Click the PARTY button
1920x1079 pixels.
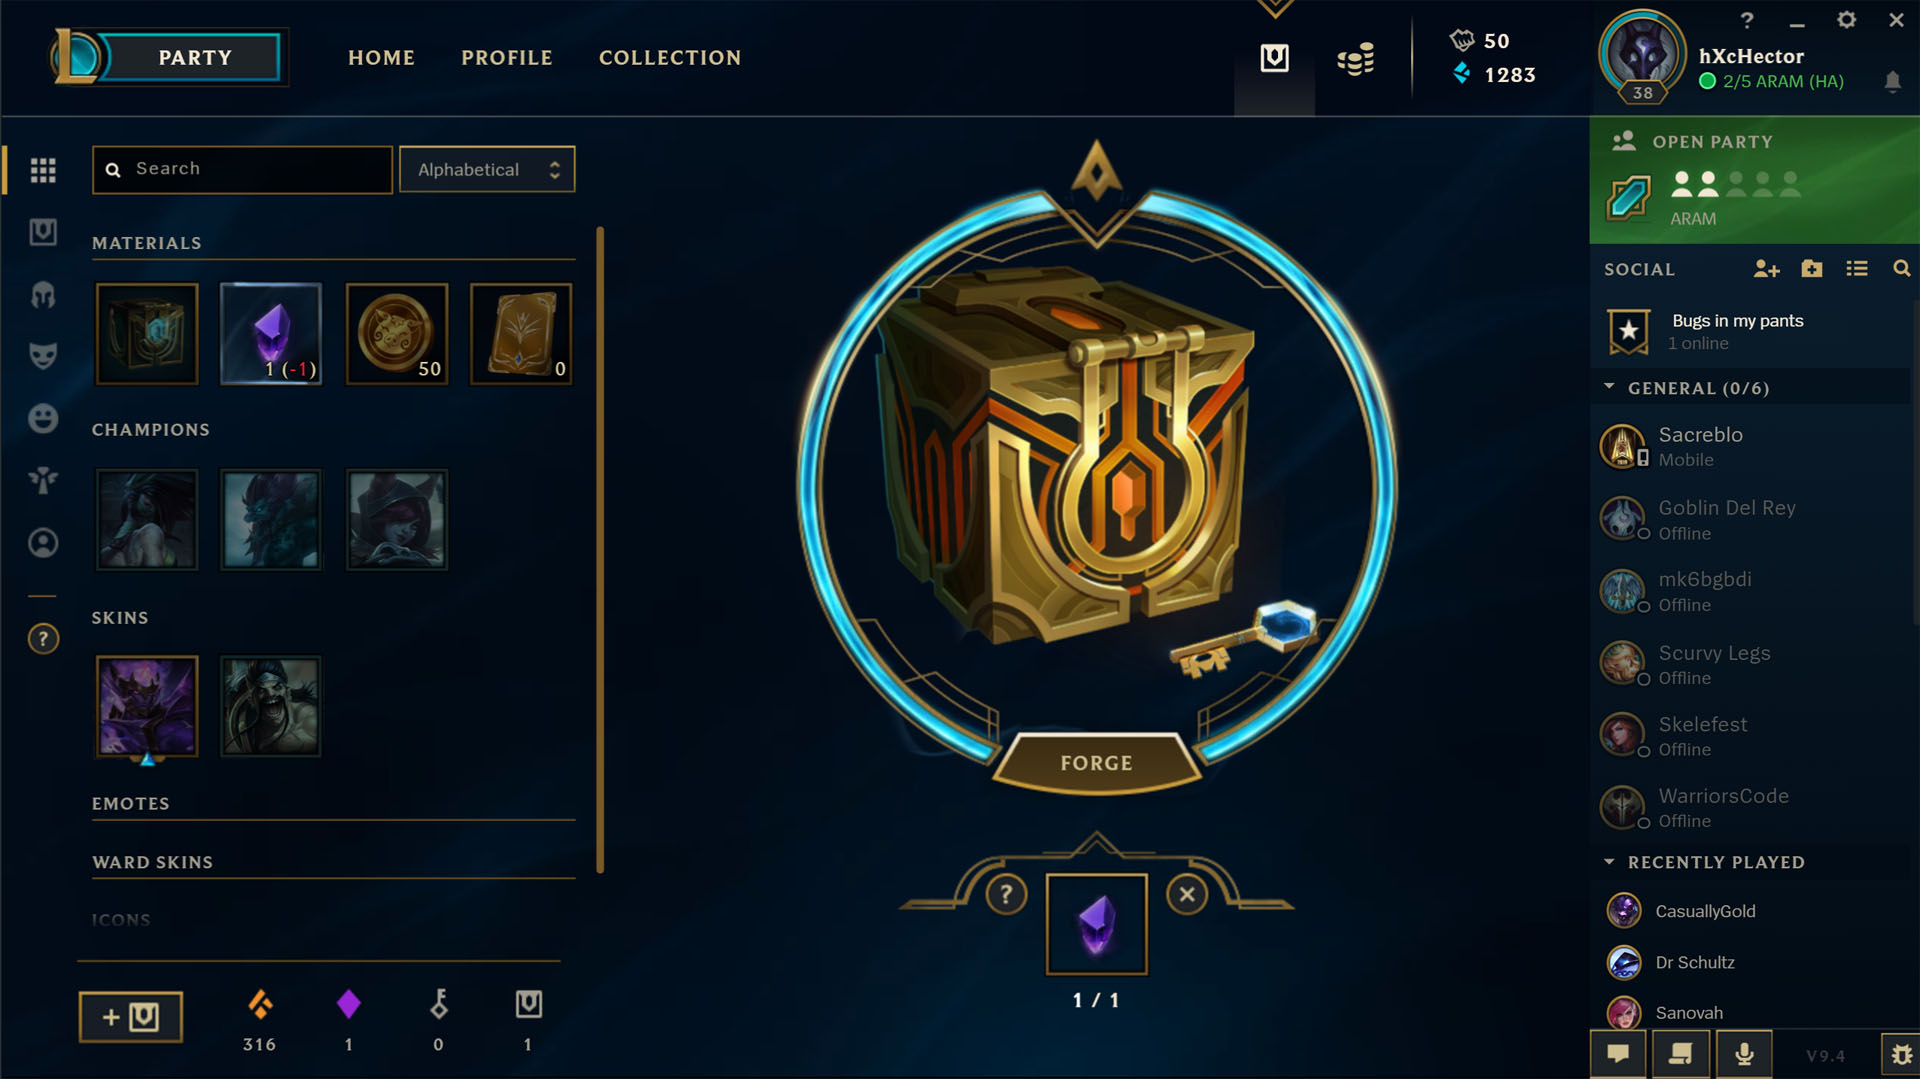pyautogui.click(x=194, y=58)
